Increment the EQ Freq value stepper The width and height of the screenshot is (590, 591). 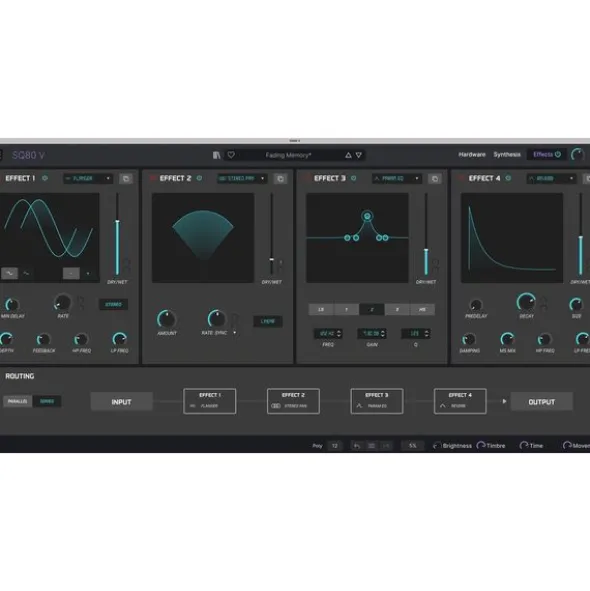click(339, 331)
